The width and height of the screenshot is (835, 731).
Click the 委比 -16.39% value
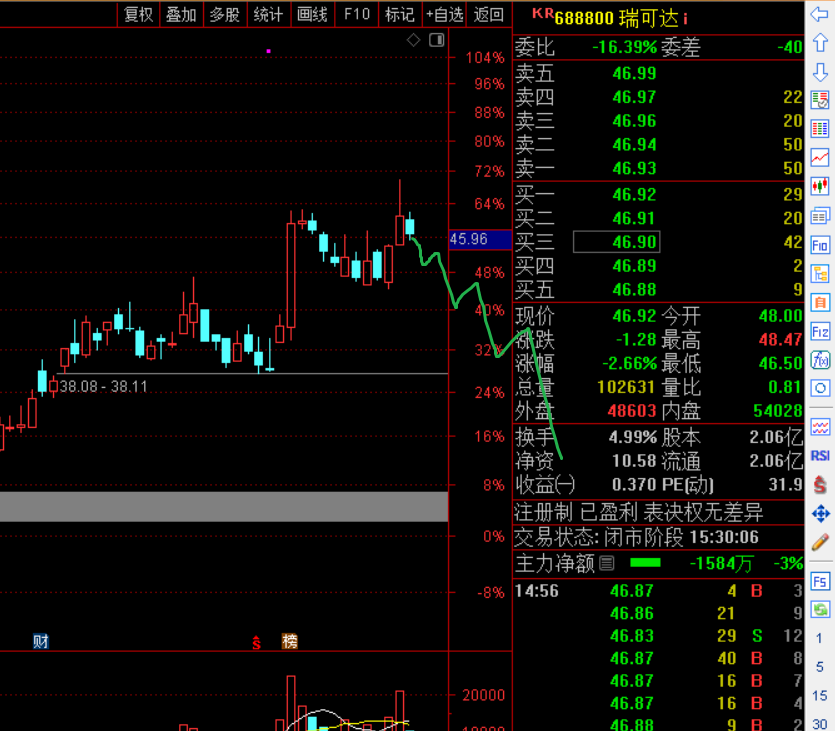point(624,47)
